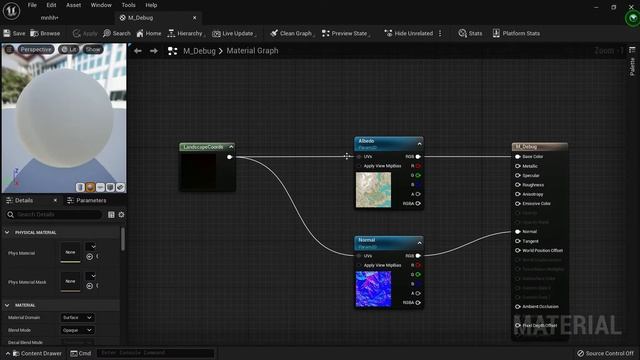The width and height of the screenshot is (640, 360).
Task: Open the Help menu
Action: [x=151, y=5]
